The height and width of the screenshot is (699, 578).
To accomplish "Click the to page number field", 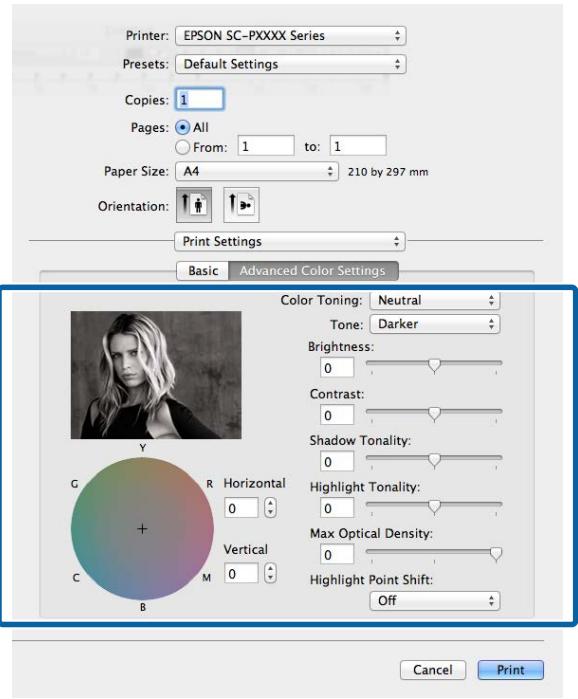I will tap(358, 146).
